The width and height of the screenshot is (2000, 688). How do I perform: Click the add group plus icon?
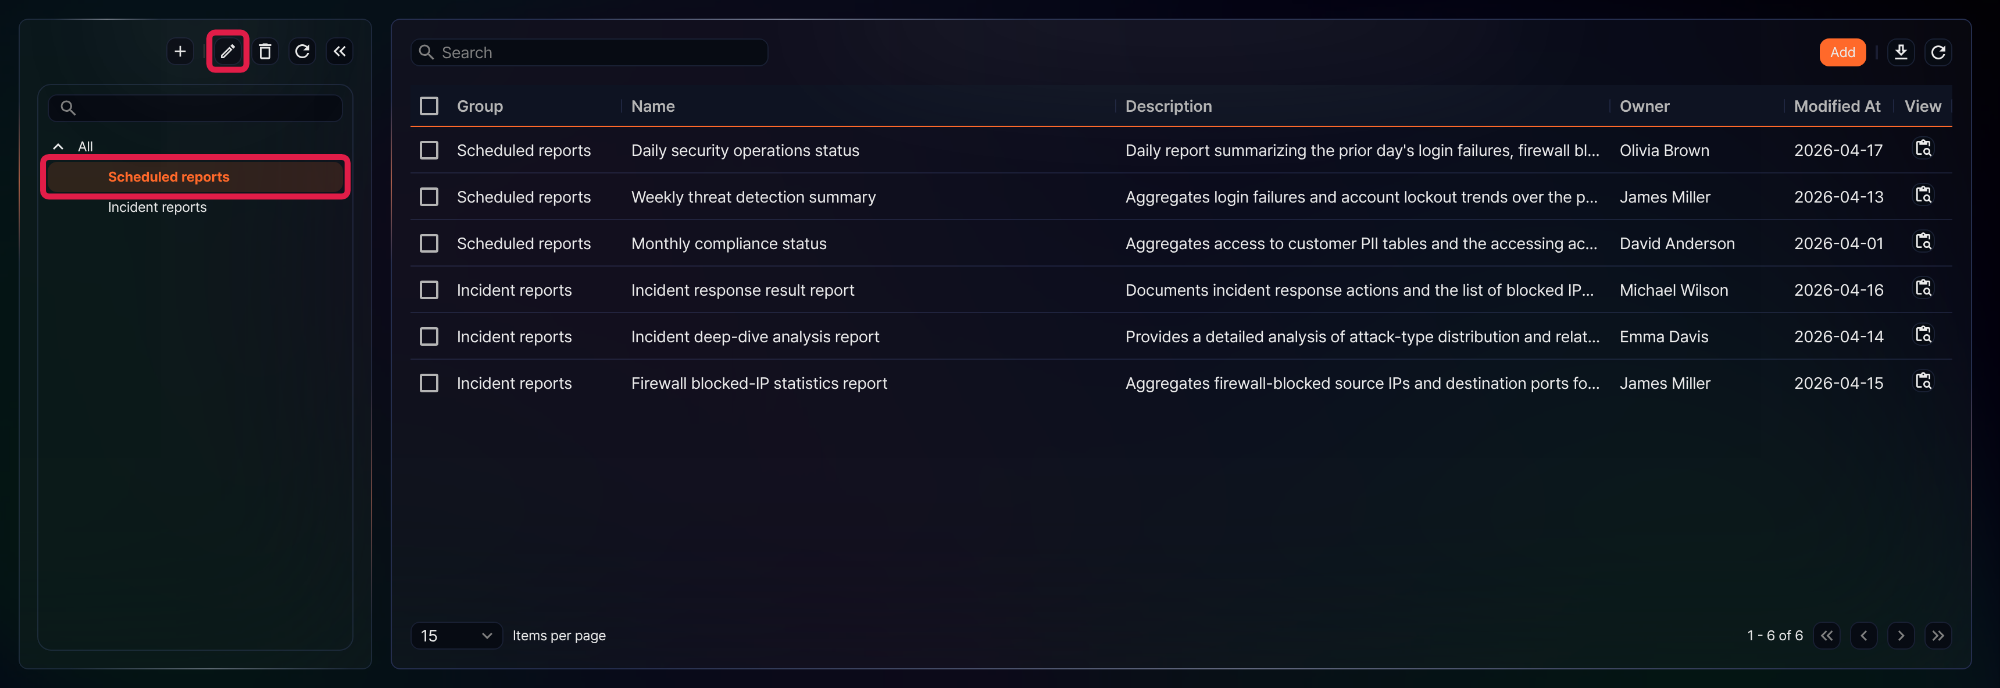[x=180, y=51]
